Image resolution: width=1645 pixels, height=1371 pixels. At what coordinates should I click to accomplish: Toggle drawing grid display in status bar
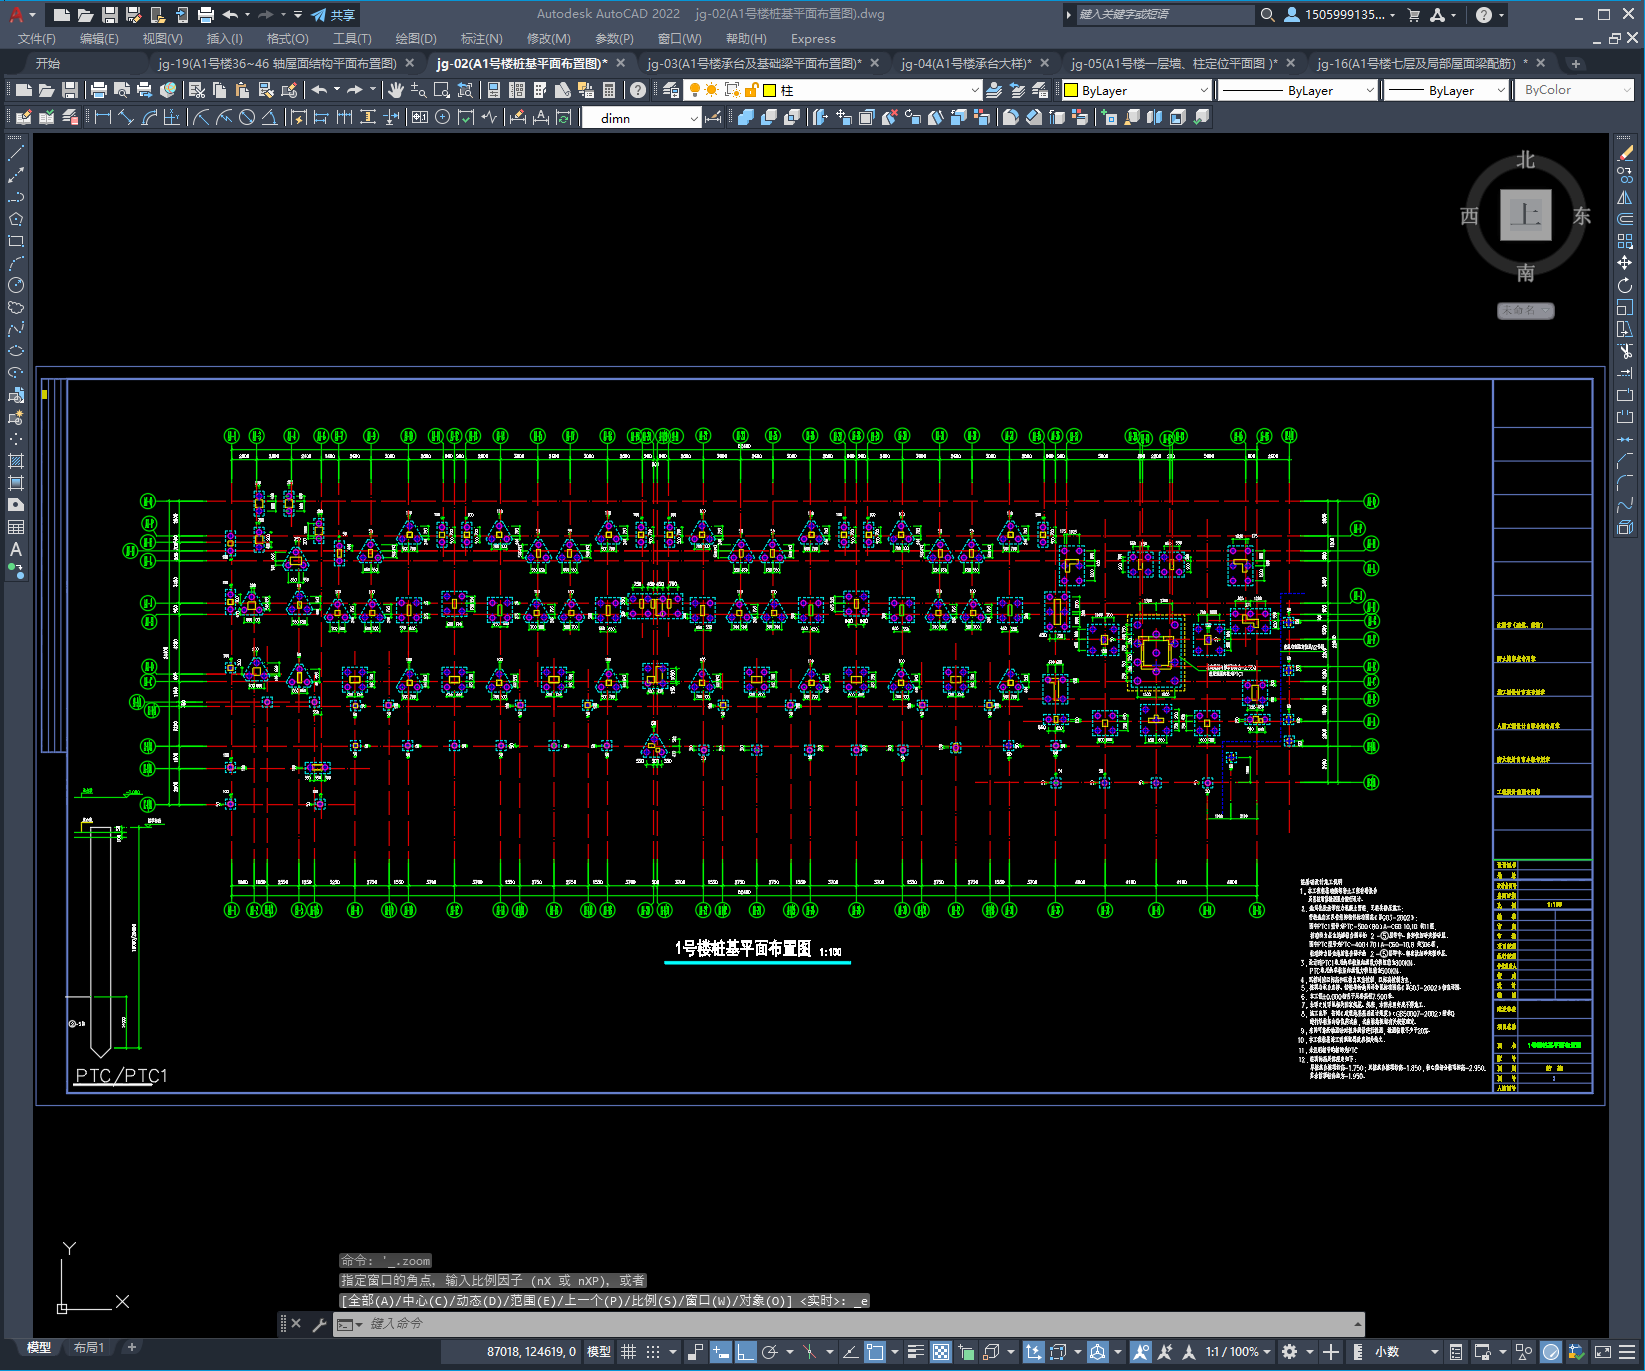click(x=628, y=1352)
